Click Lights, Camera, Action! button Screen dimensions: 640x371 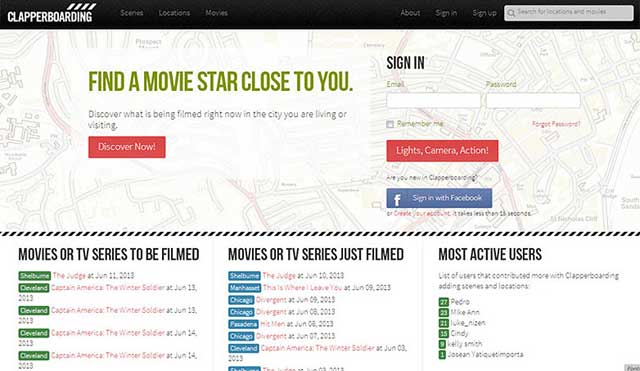coord(442,151)
